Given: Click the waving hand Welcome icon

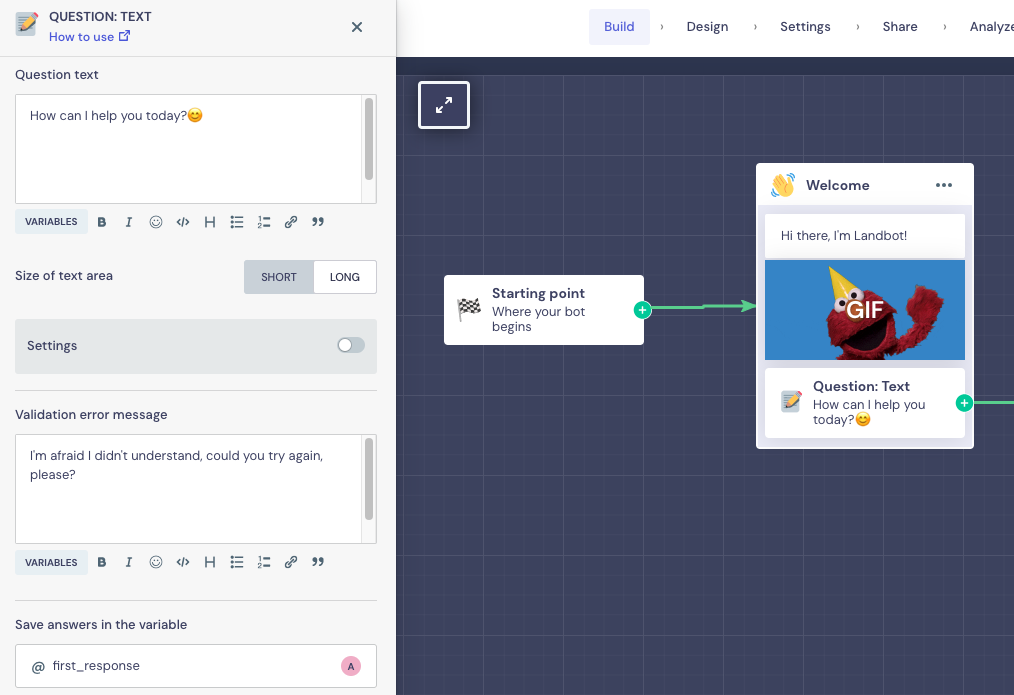Looking at the screenshot, I should coord(782,185).
